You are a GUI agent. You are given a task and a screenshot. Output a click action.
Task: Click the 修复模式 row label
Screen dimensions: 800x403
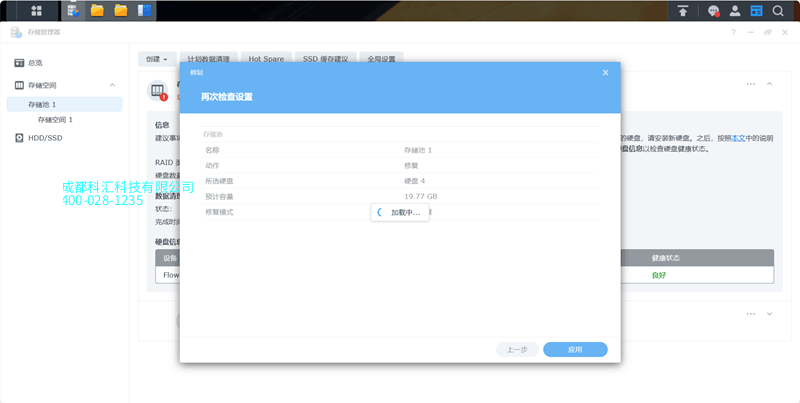(219, 212)
